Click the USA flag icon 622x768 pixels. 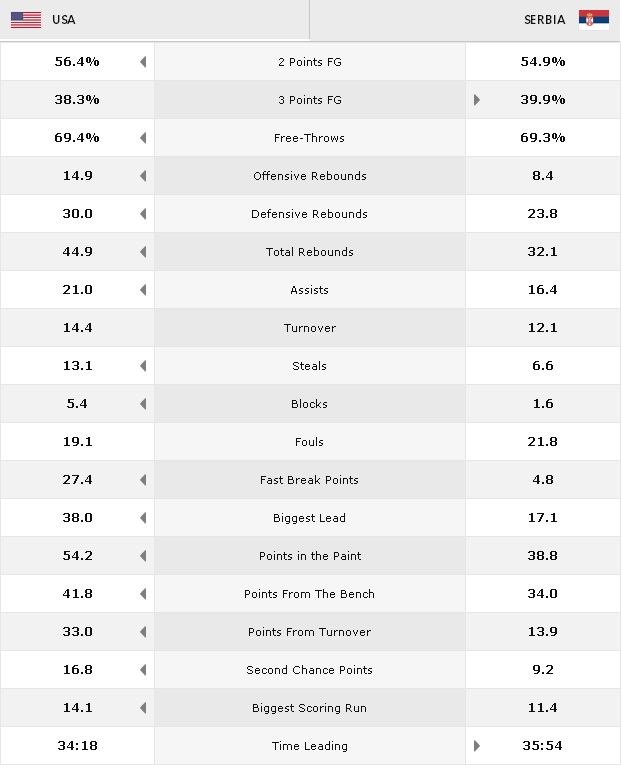pyautogui.click(x=26, y=20)
